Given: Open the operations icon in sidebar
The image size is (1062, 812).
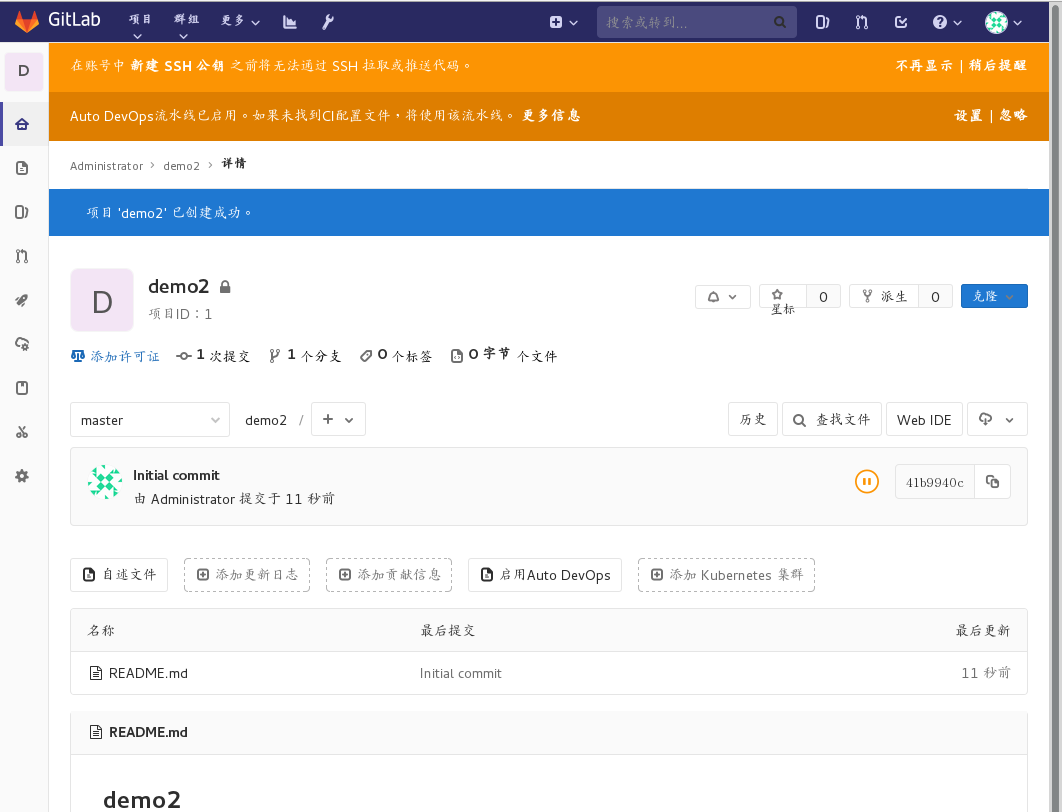Looking at the screenshot, I should coord(22,344).
